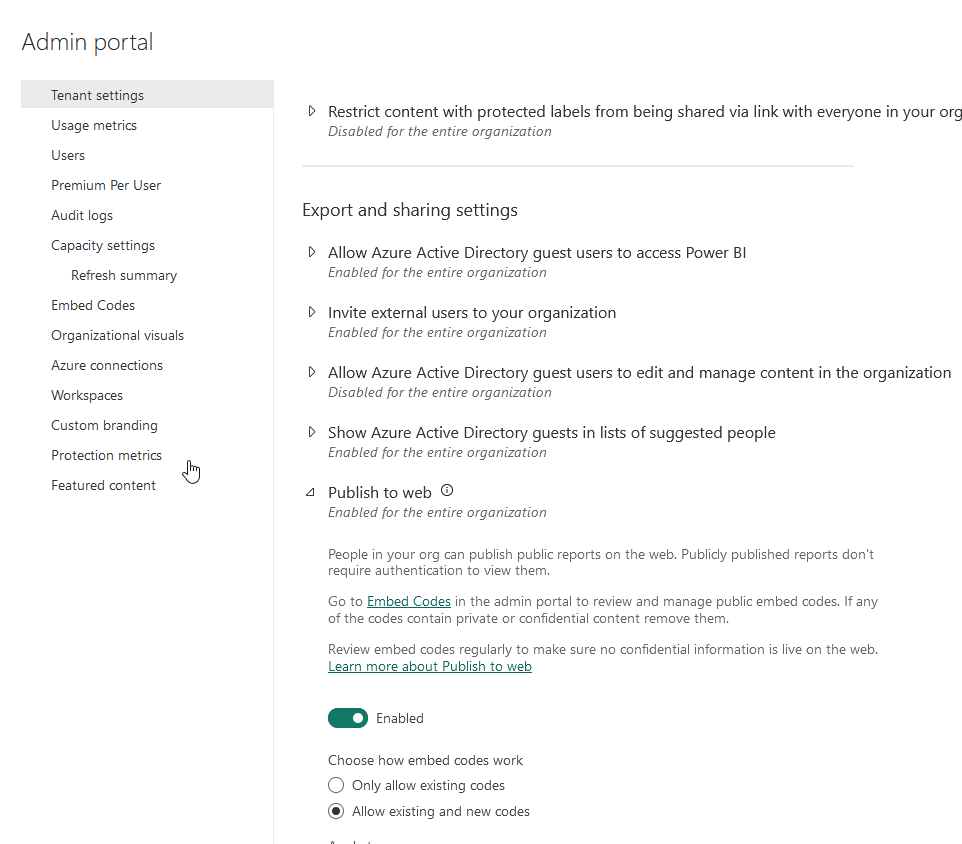Viewport: 962px width, 844px height.
Task: Expand Allow Azure Active Directory guest access setting
Action: coord(312,252)
